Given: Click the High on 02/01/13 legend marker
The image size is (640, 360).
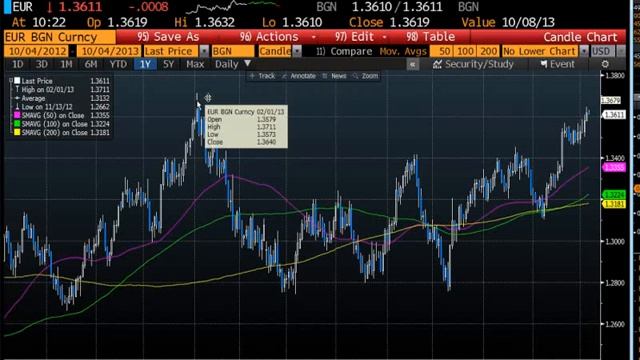Looking at the screenshot, I should click(17, 89).
